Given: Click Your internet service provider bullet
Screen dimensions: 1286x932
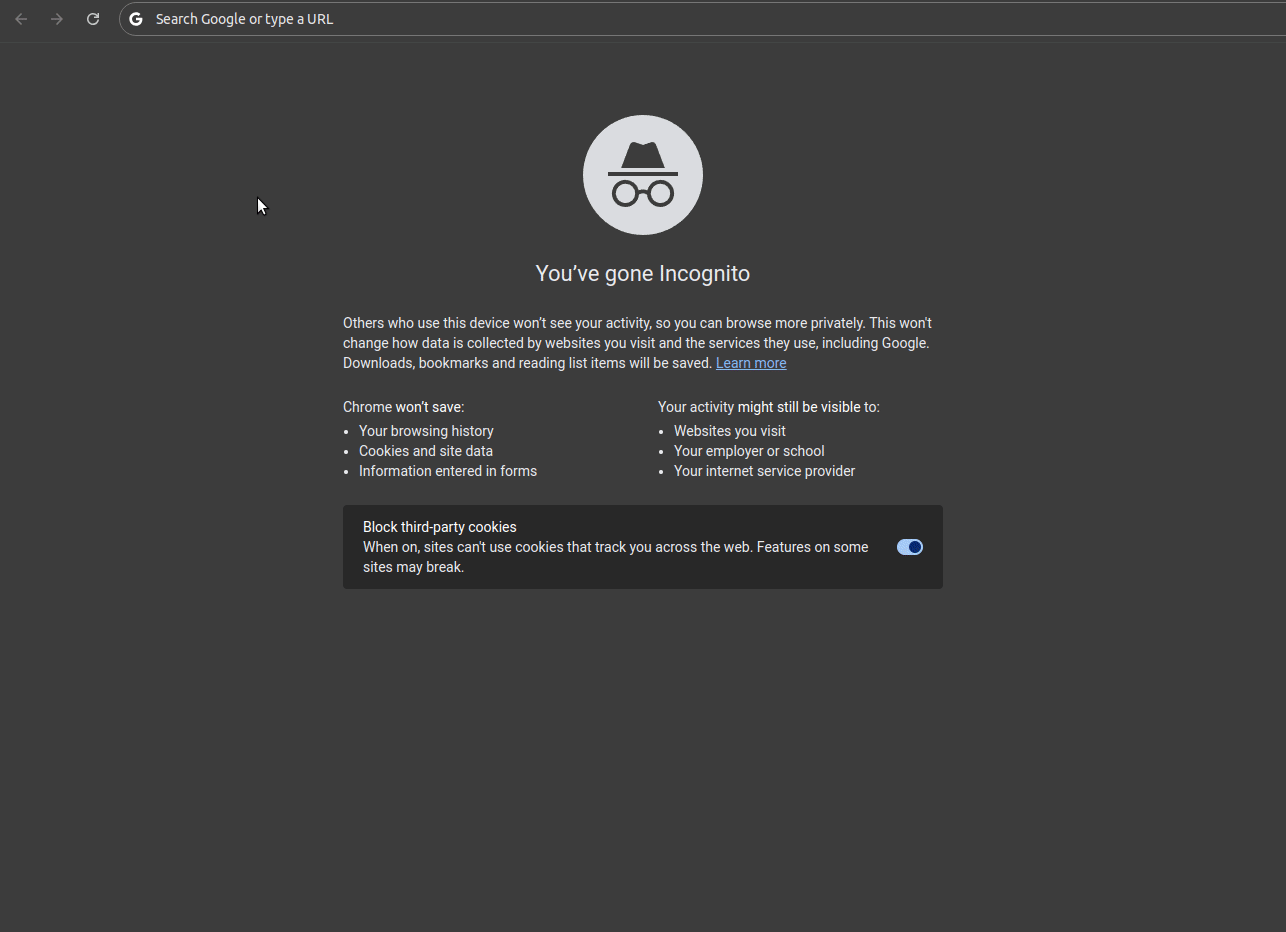Looking at the screenshot, I should (x=765, y=471).
